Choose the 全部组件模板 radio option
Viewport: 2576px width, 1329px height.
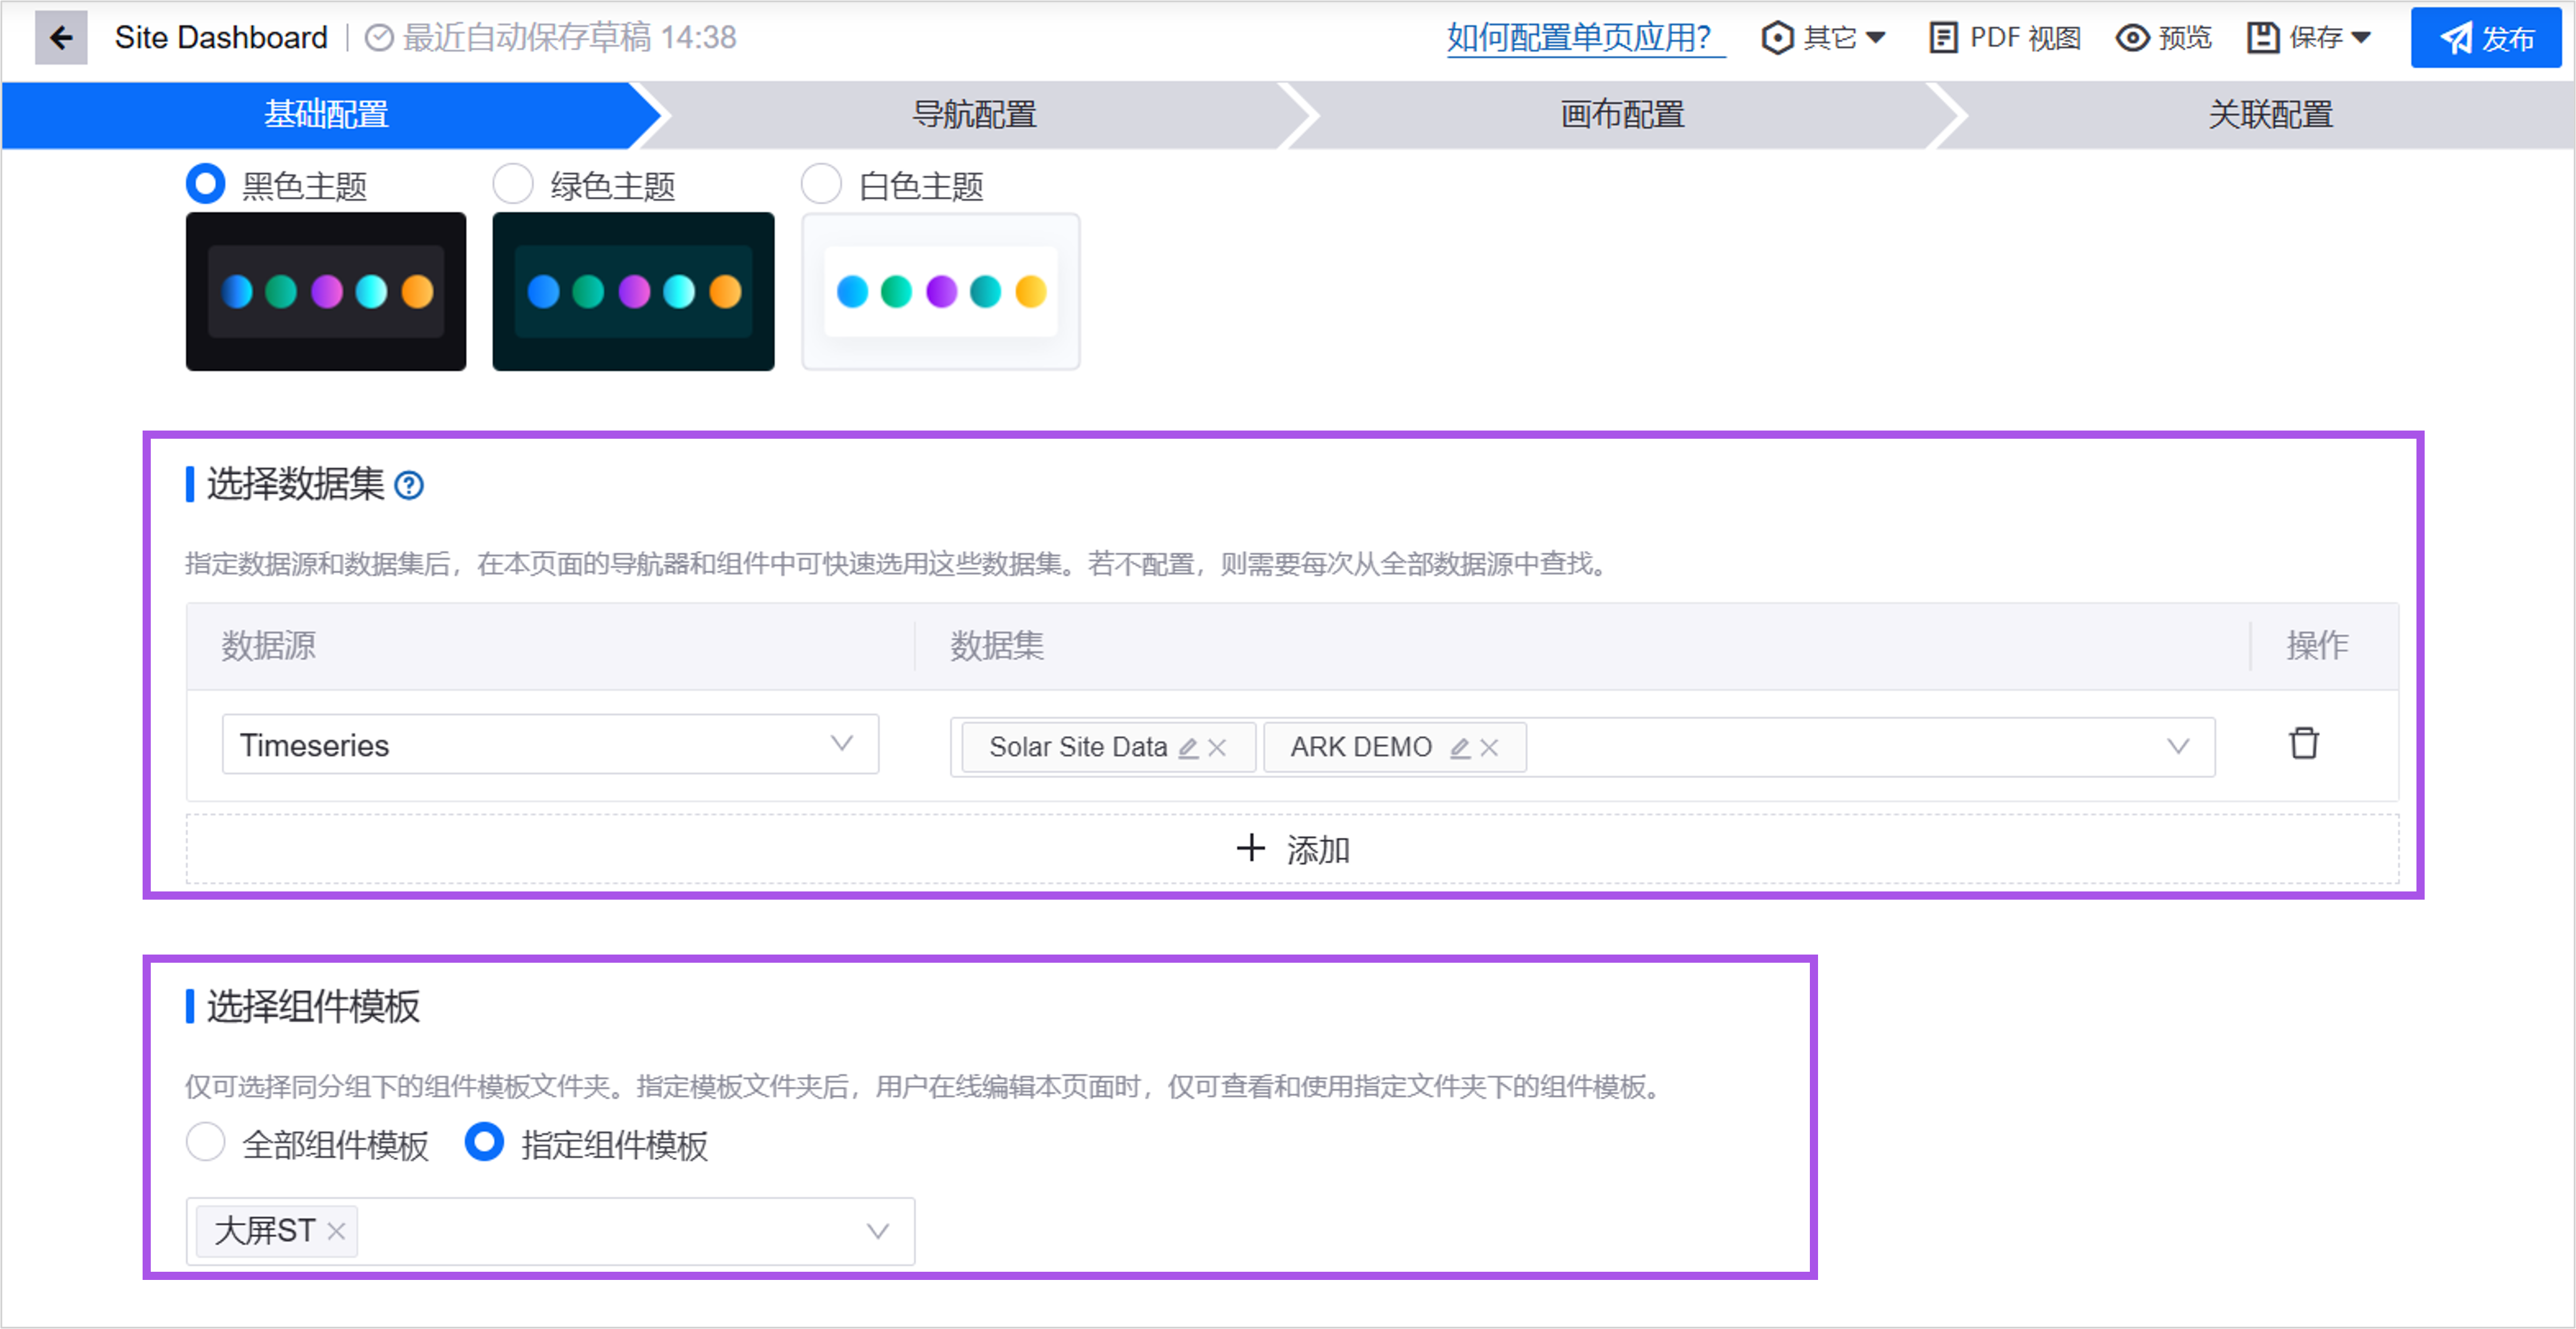(206, 1142)
